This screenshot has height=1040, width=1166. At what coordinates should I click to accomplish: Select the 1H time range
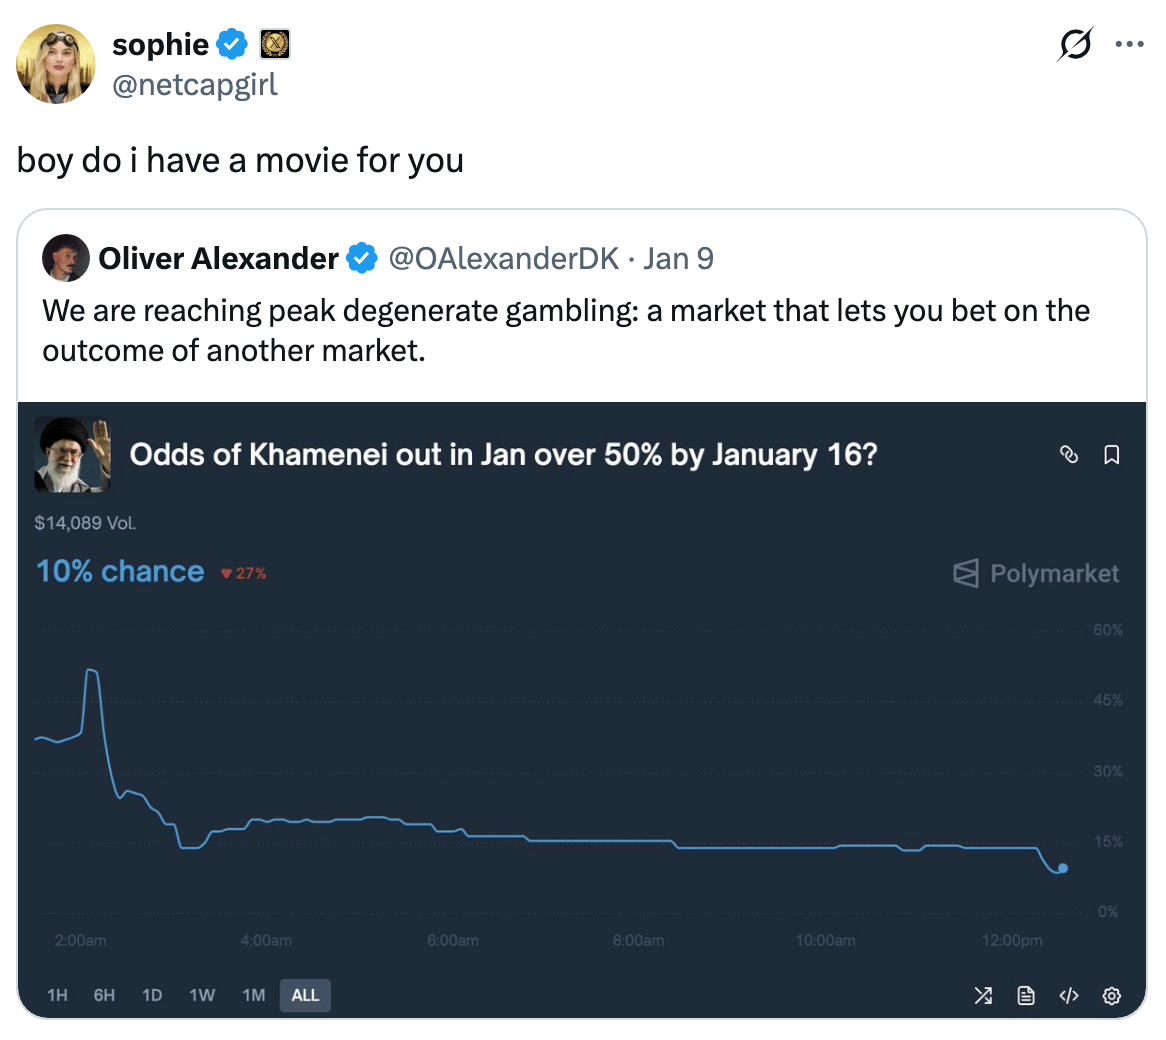click(x=58, y=995)
